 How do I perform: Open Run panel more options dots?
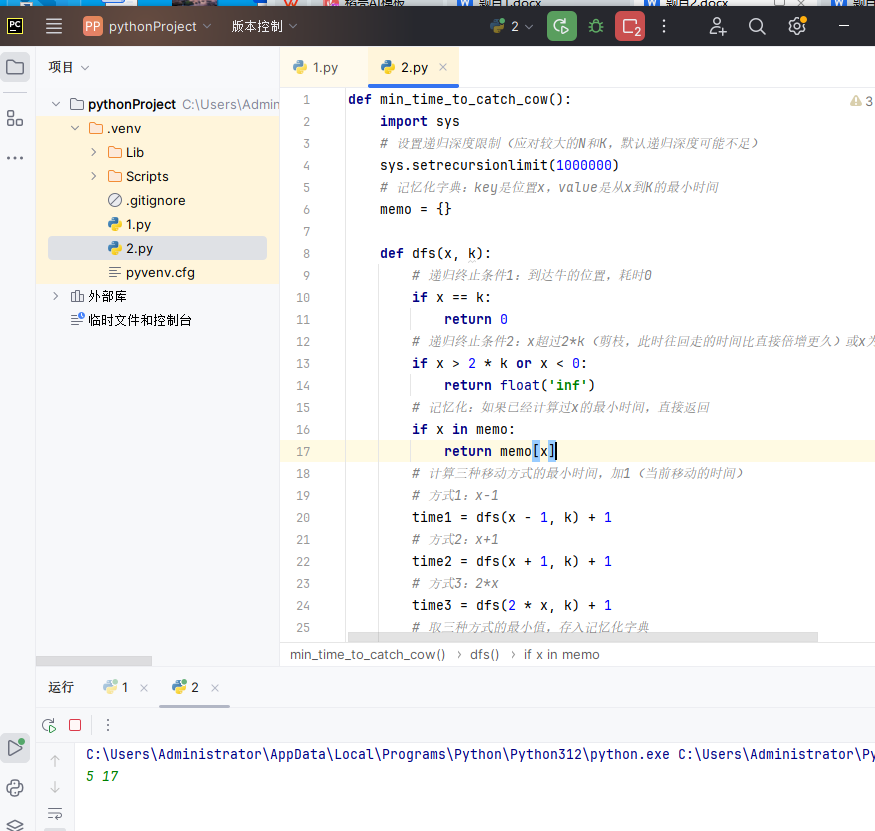(x=108, y=726)
